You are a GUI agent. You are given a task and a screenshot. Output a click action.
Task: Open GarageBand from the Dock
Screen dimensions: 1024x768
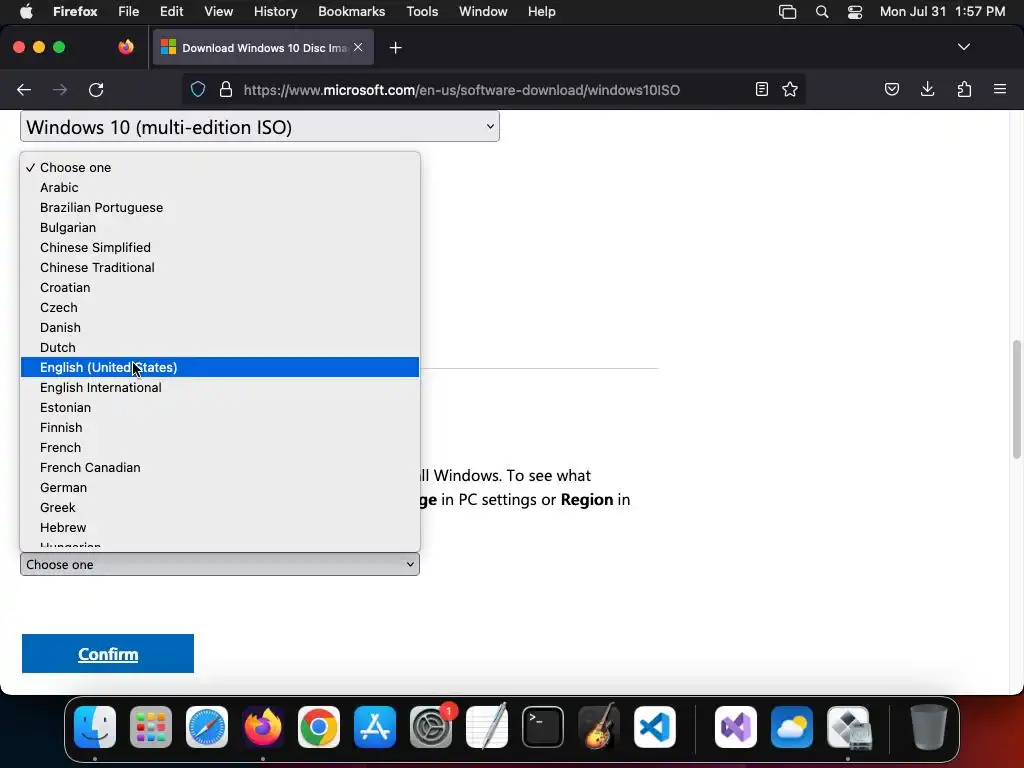coord(599,727)
